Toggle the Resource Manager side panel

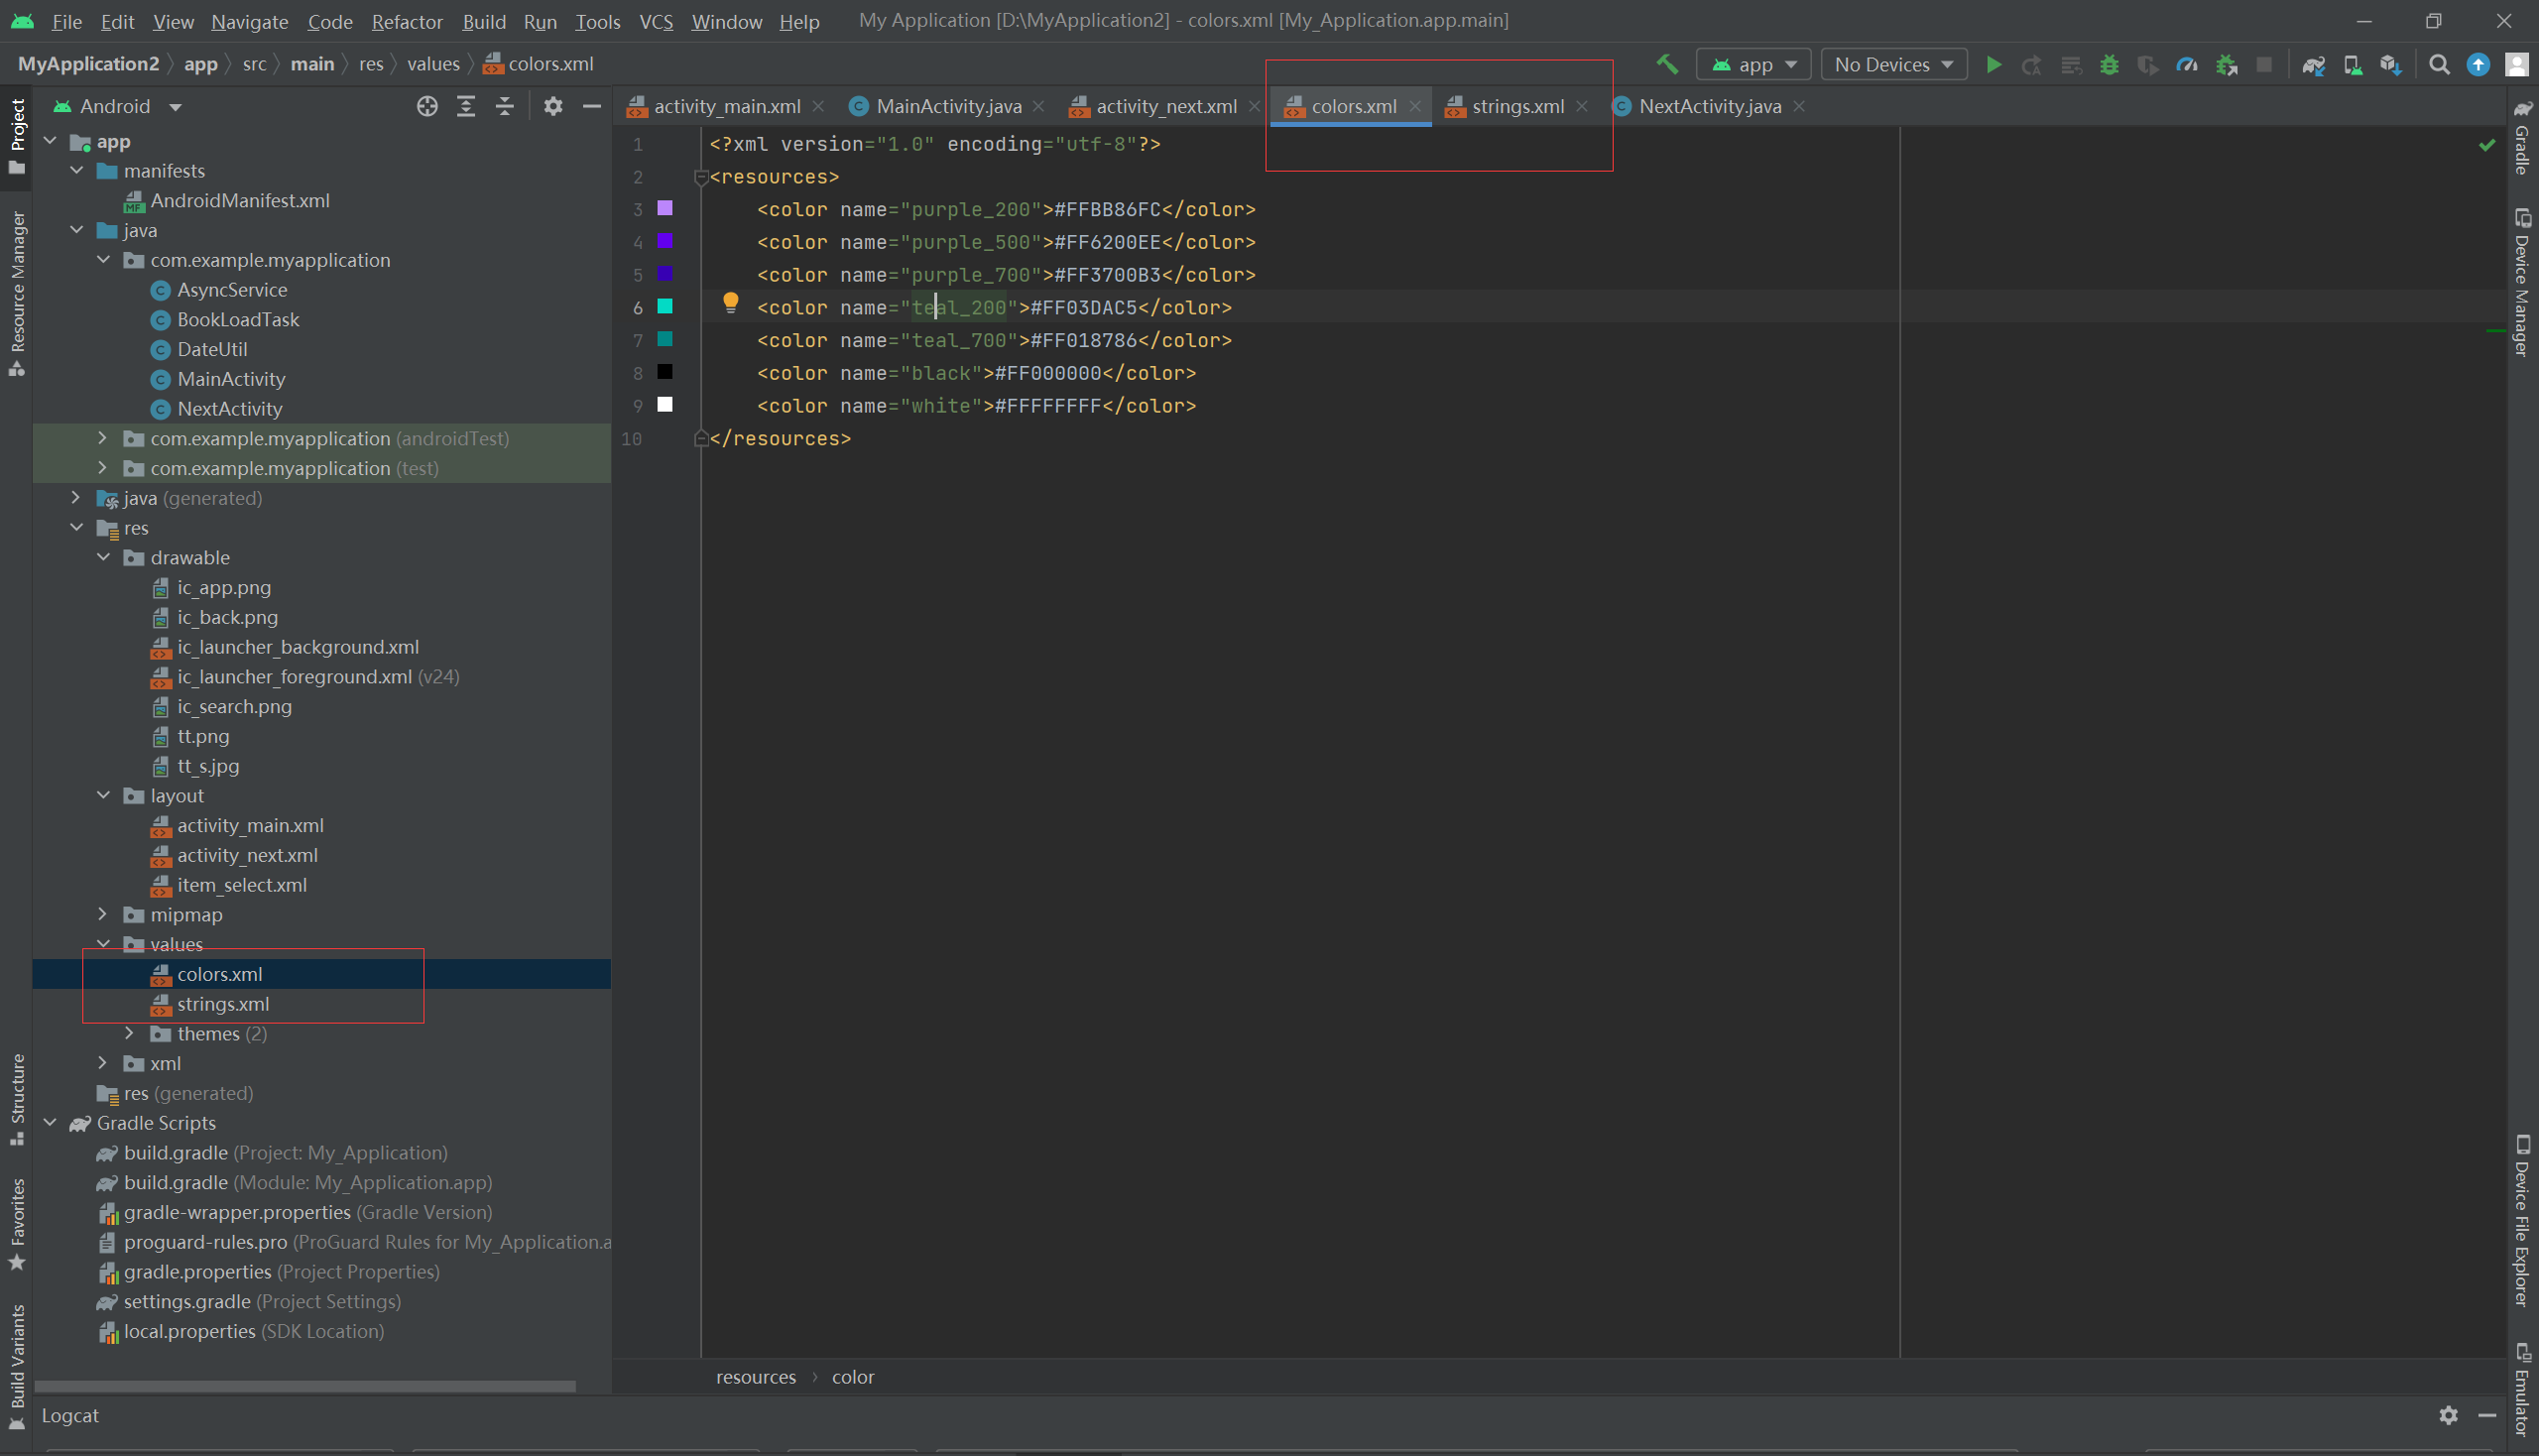pyautogui.click(x=17, y=292)
